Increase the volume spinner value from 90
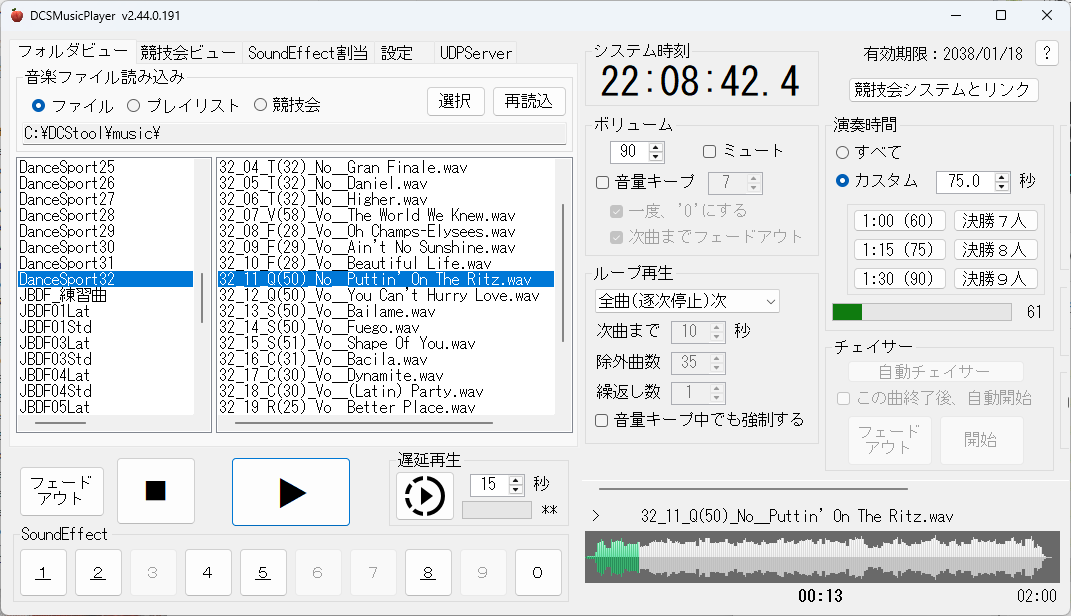 click(x=656, y=147)
